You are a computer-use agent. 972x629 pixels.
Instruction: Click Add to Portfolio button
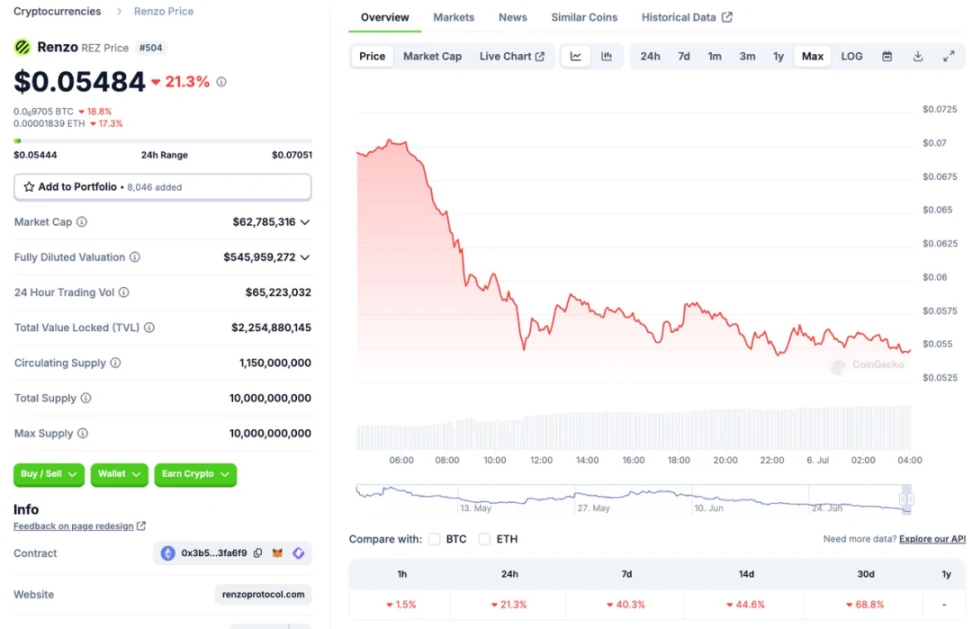click(x=162, y=187)
